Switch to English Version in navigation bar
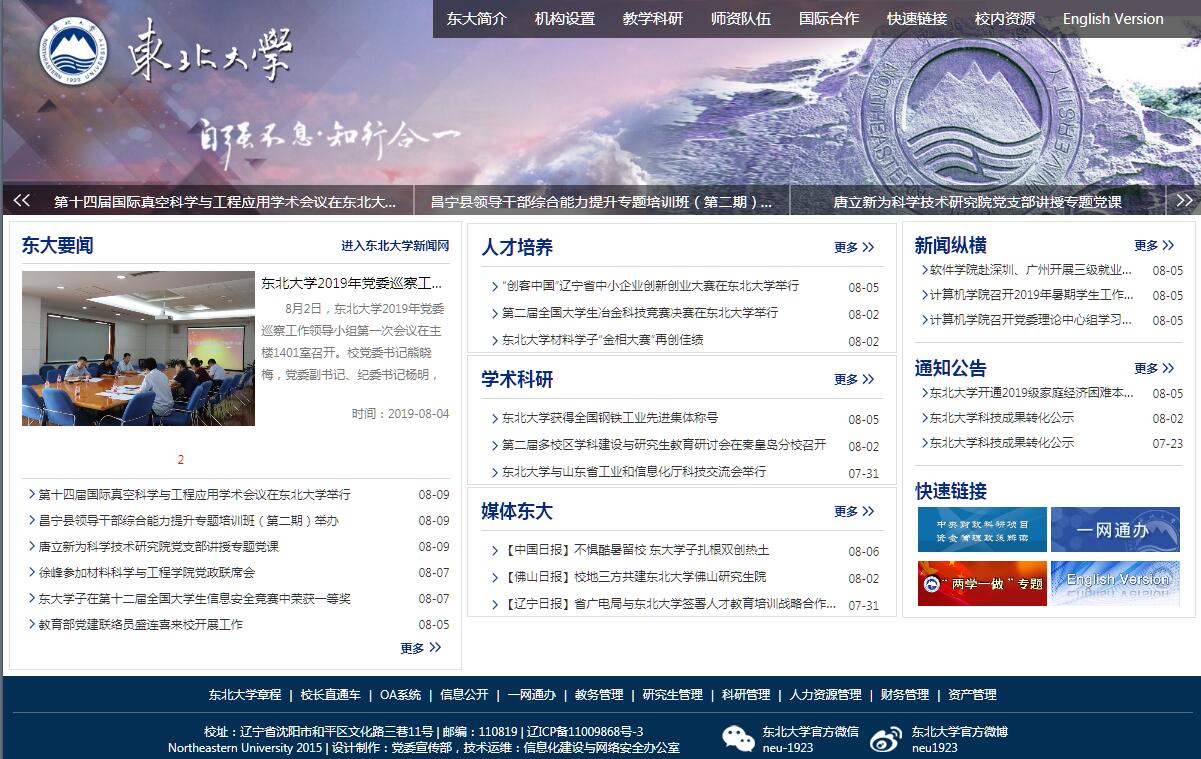Viewport: 1201px width, 759px height. click(1113, 19)
